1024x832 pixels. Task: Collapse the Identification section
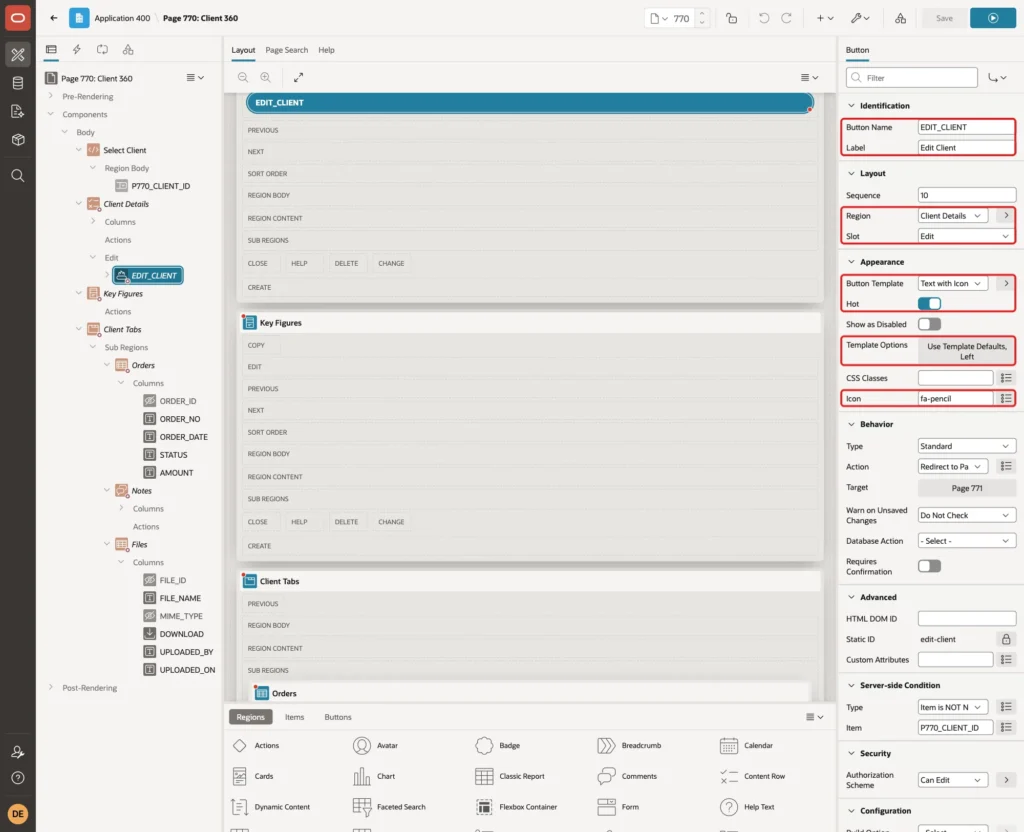pyautogui.click(x=851, y=106)
